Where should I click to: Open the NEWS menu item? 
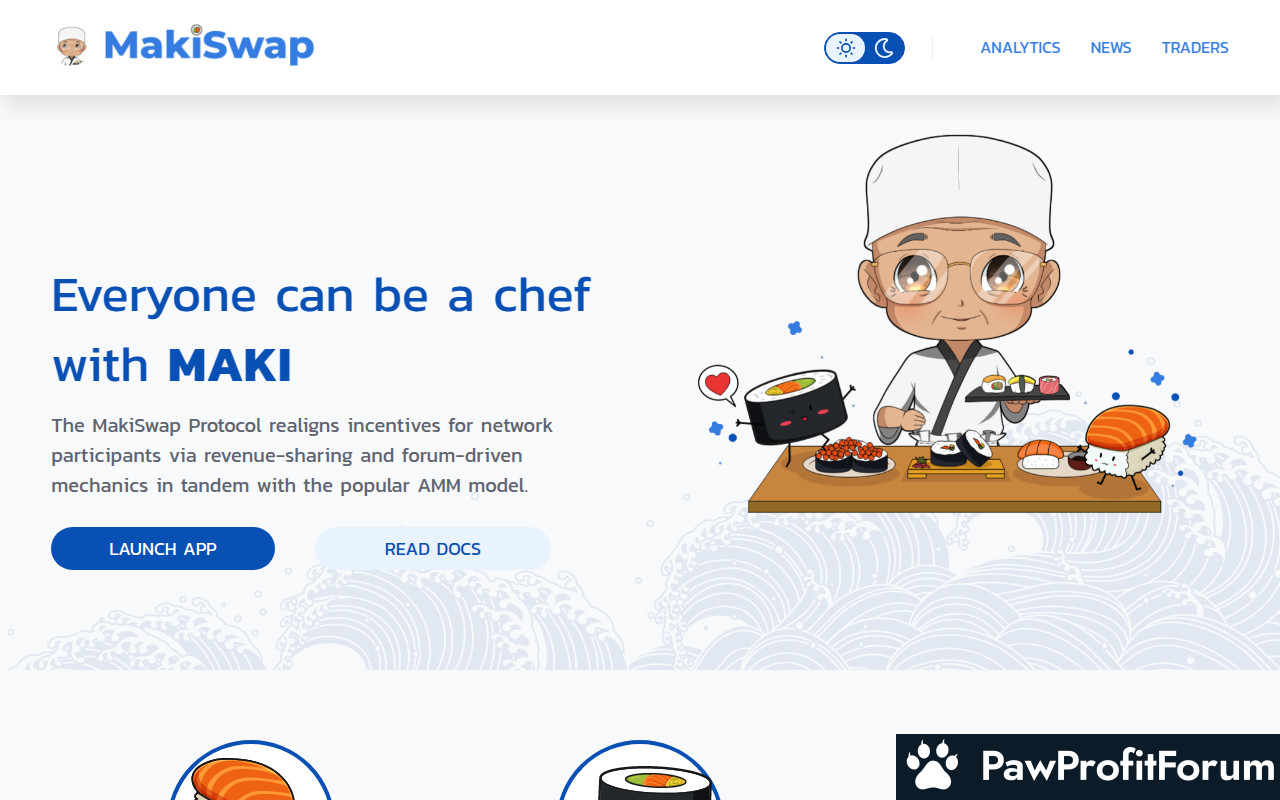click(1111, 48)
